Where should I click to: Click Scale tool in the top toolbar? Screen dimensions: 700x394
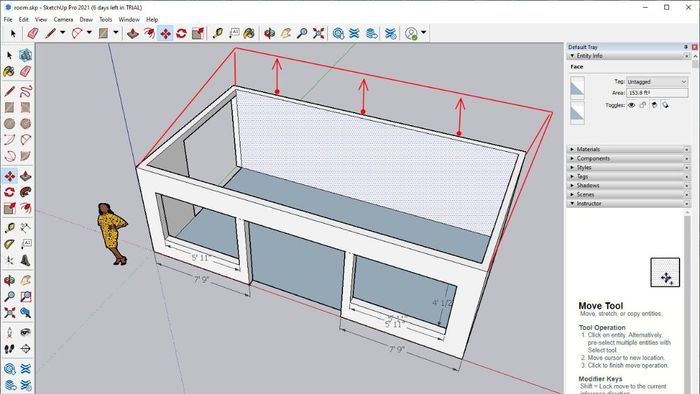[198, 33]
